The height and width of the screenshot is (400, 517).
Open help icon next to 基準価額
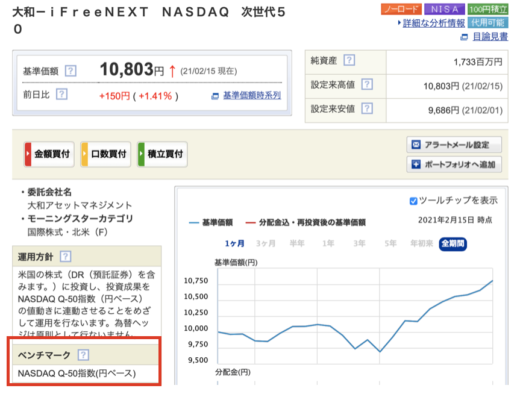[70, 71]
